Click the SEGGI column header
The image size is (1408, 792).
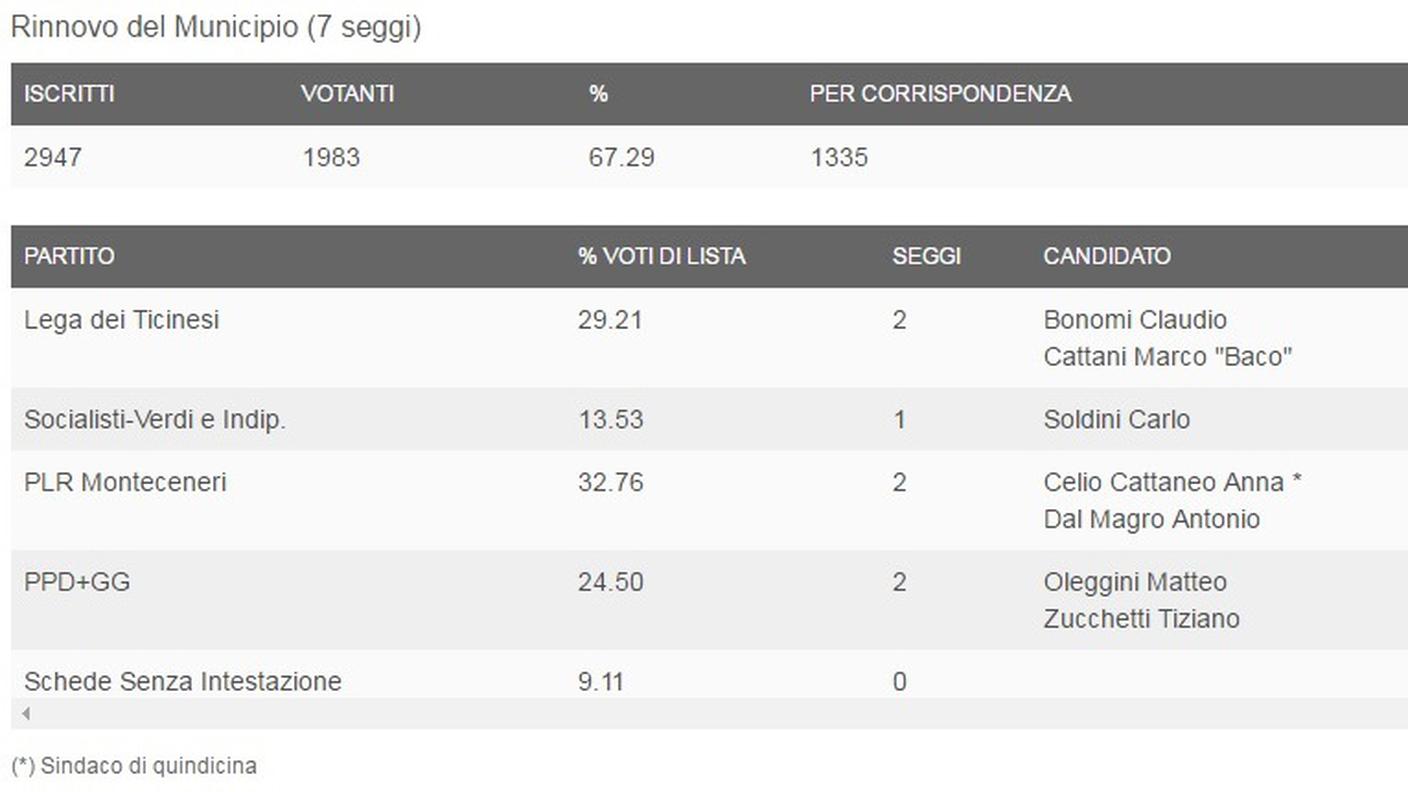click(926, 256)
